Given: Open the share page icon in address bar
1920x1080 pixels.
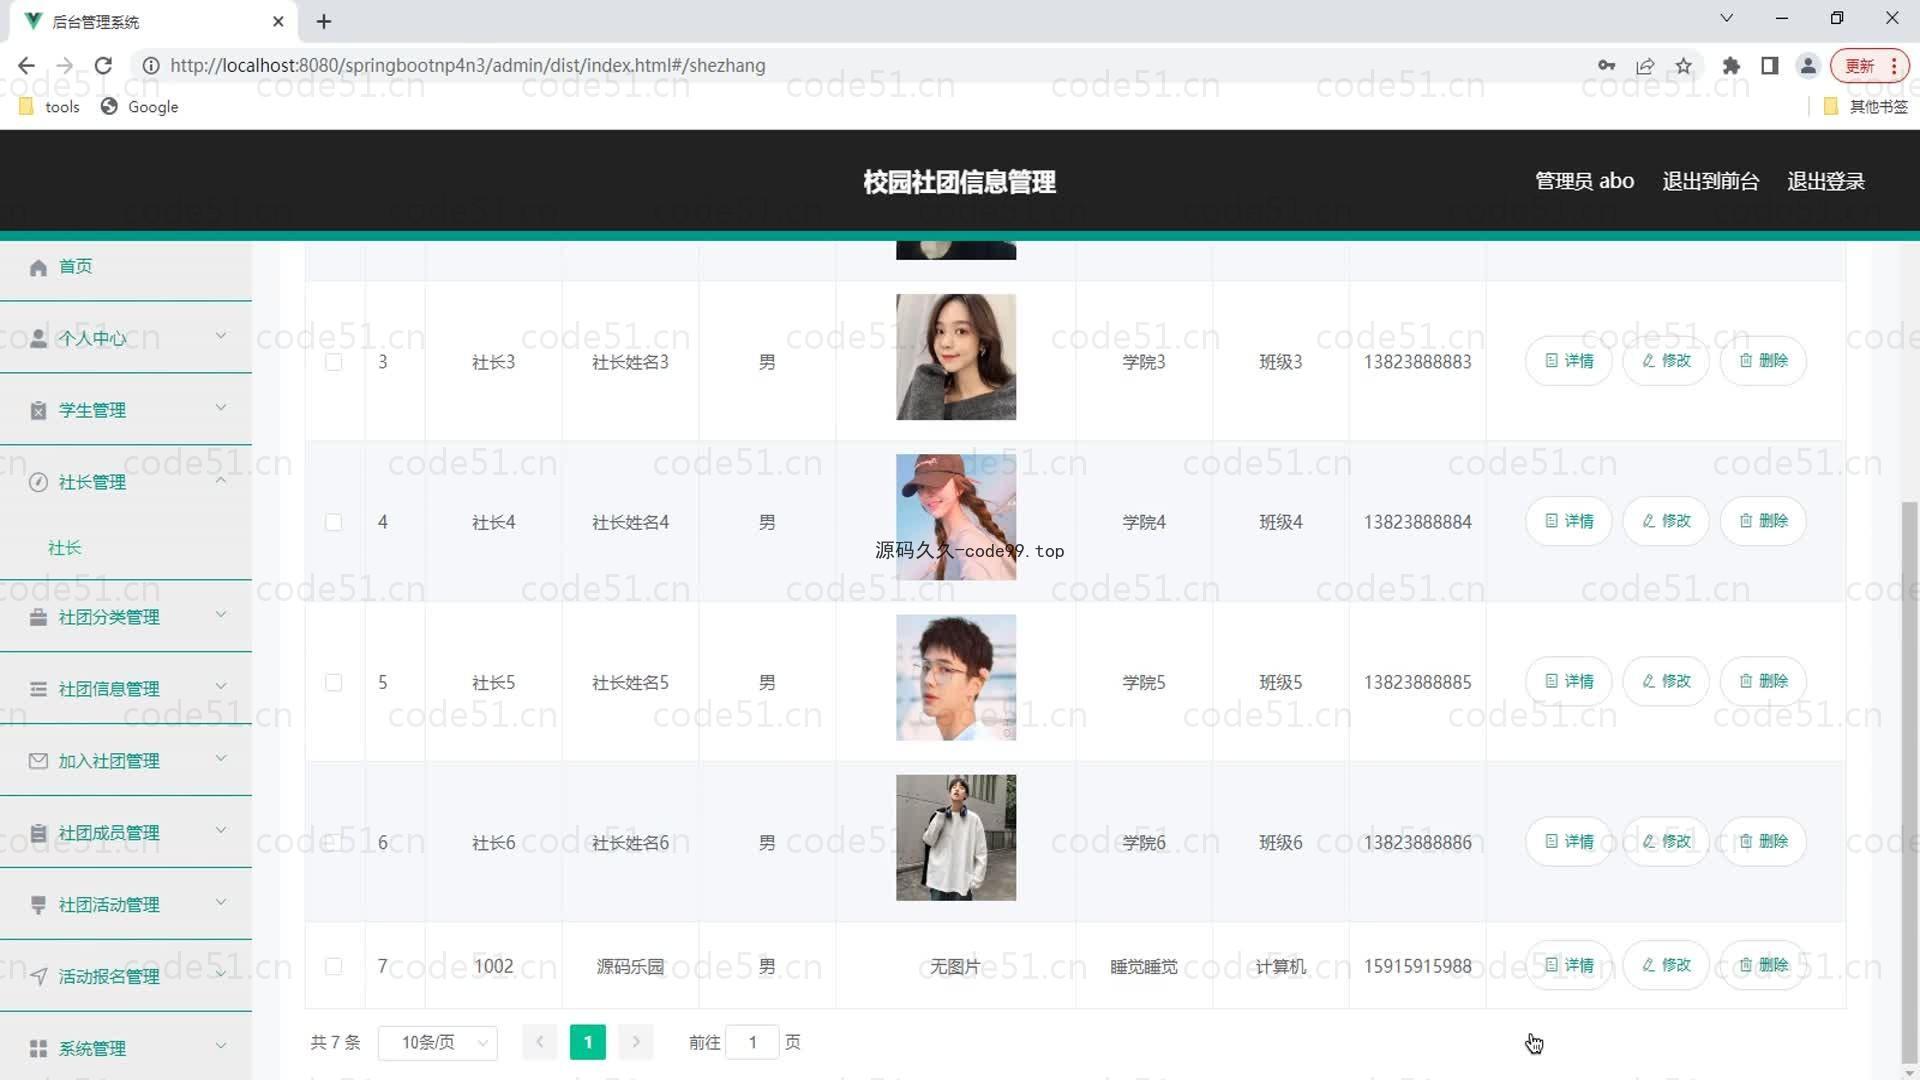Looking at the screenshot, I should (x=1645, y=66).
